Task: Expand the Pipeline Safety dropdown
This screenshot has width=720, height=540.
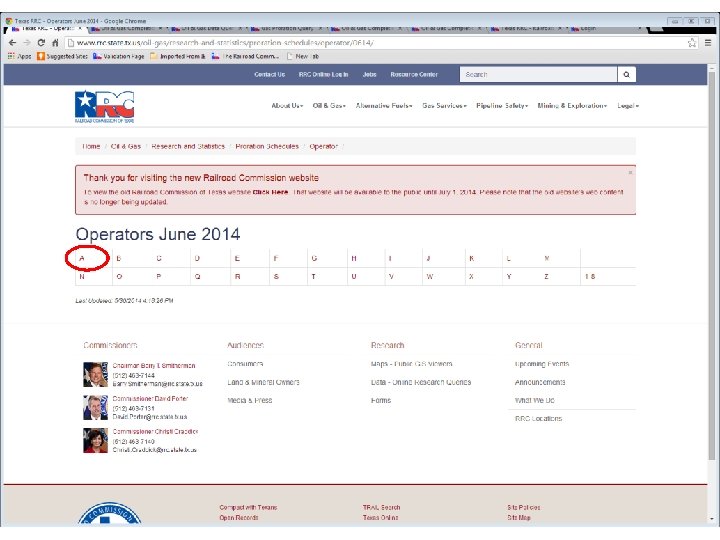Action: (x=502, y=106)
